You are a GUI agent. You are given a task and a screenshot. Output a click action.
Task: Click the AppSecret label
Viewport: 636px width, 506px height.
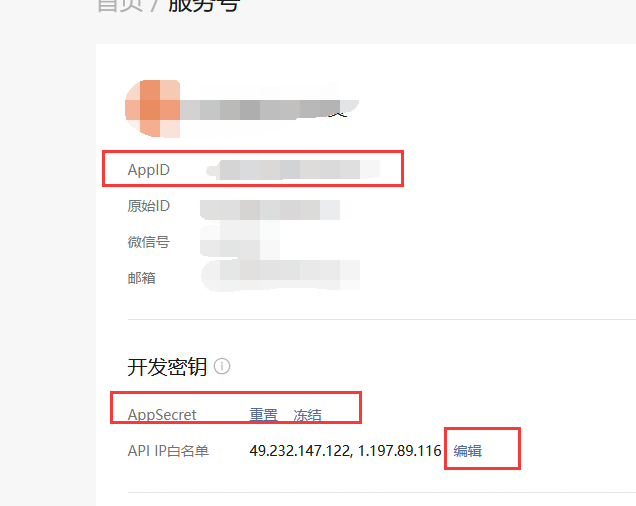(x=162, y=415)
